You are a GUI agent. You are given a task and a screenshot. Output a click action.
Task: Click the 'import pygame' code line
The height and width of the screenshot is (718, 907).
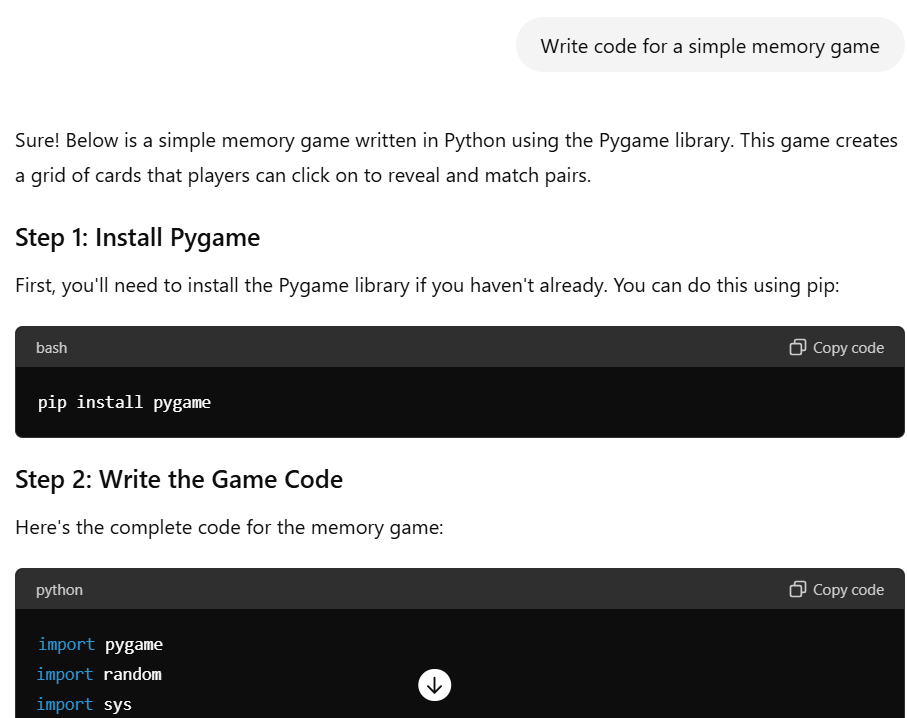(x=100, y=644)
